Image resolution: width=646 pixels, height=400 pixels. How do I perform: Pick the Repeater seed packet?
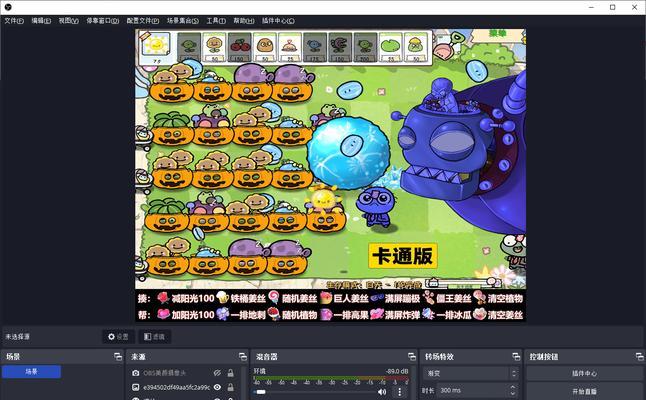click(365, 47)
